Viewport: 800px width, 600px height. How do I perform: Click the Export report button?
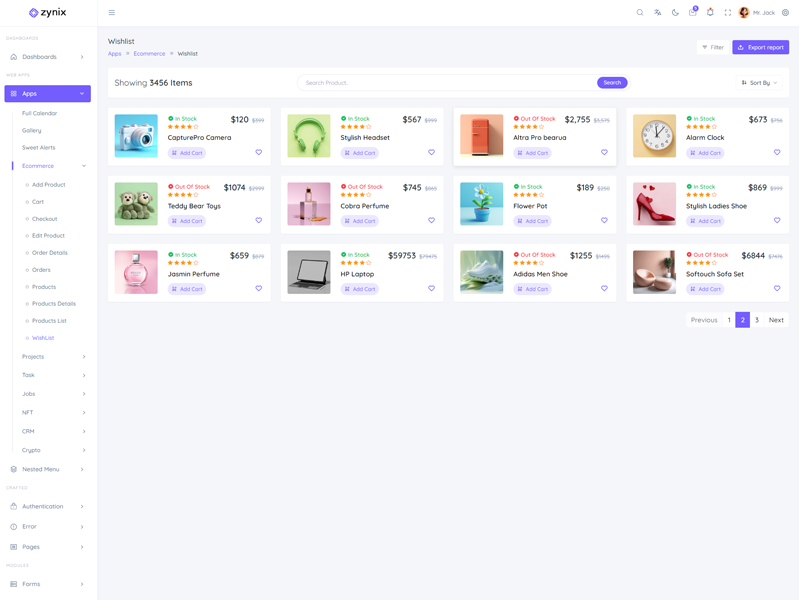coord(760,47)
